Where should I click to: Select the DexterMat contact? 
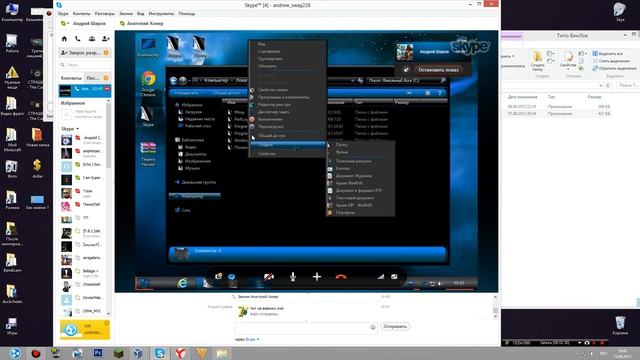(84, 298)
